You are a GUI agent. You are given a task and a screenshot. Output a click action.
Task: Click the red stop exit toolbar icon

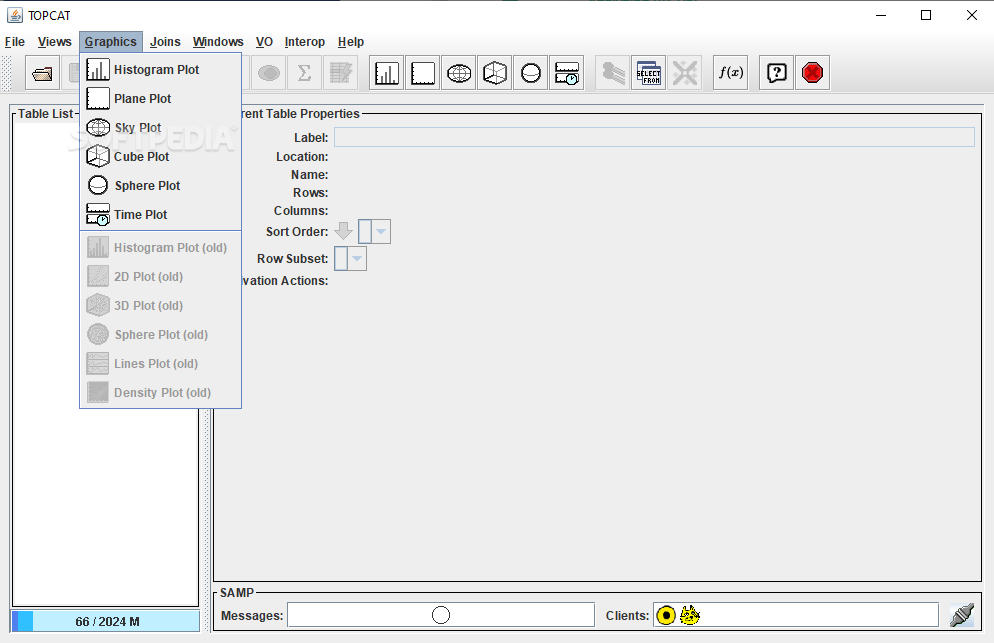(x=812, y=73)
